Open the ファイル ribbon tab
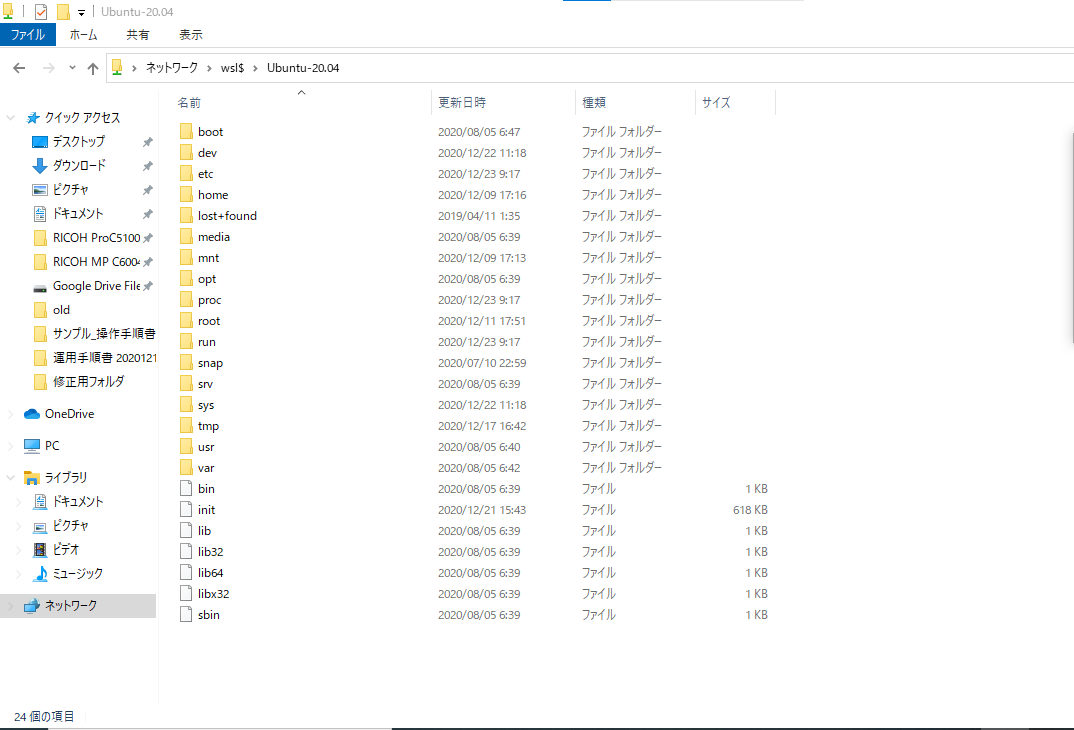Viewport: 1074px width, 730px height. point(27,34)
